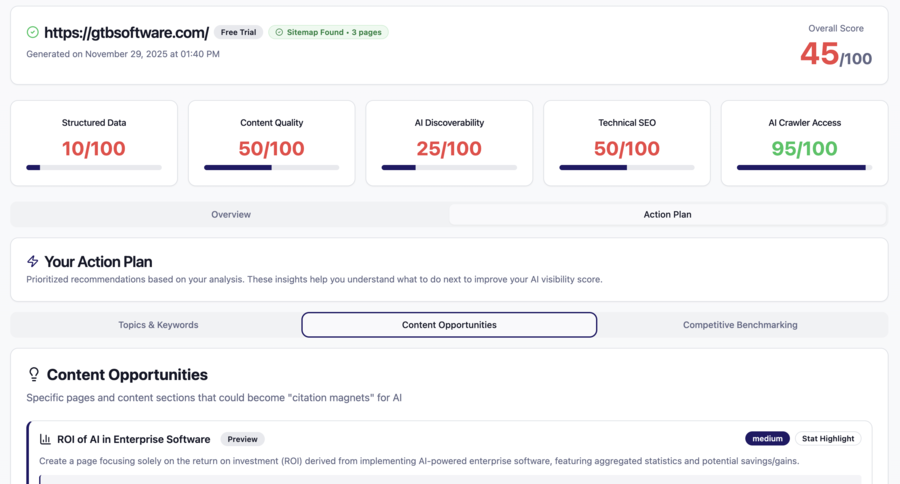
Task: Click the lightning bolt Action Plan icon
Action: [x=33, y=261]
